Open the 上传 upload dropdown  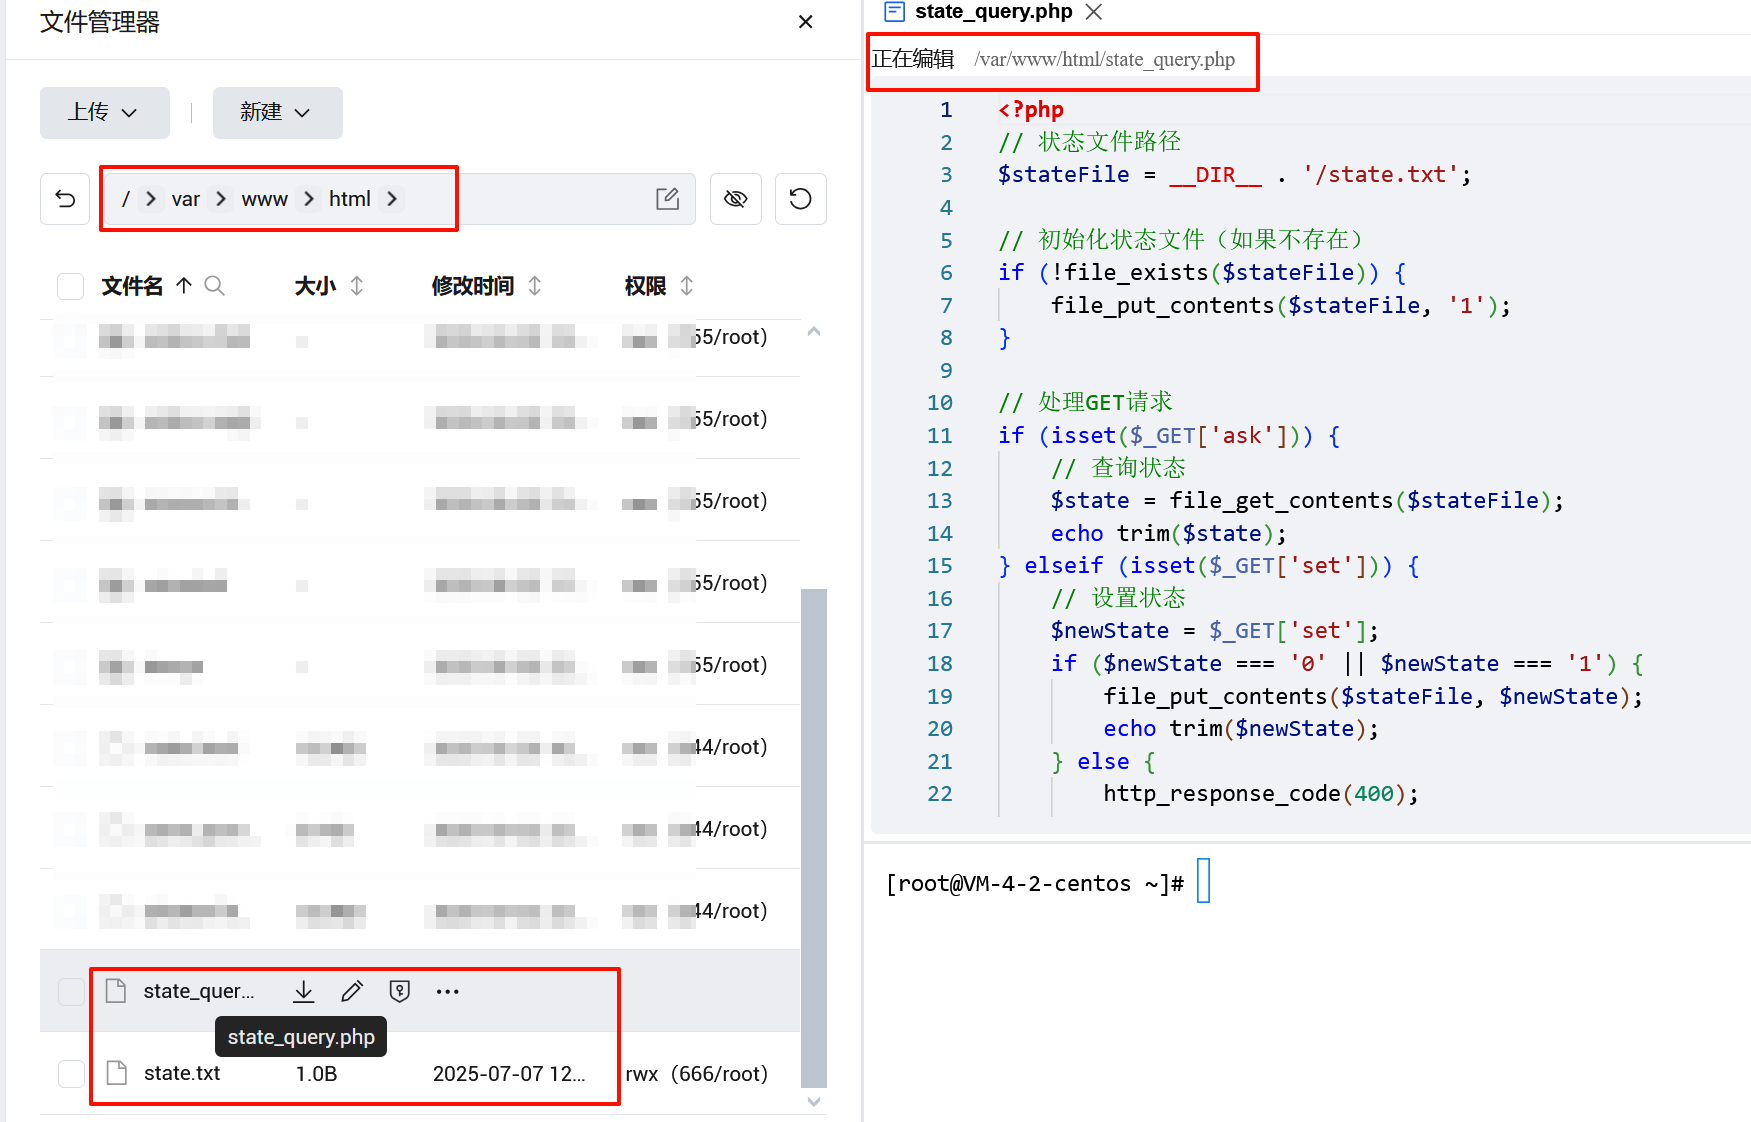pos(104,112)
